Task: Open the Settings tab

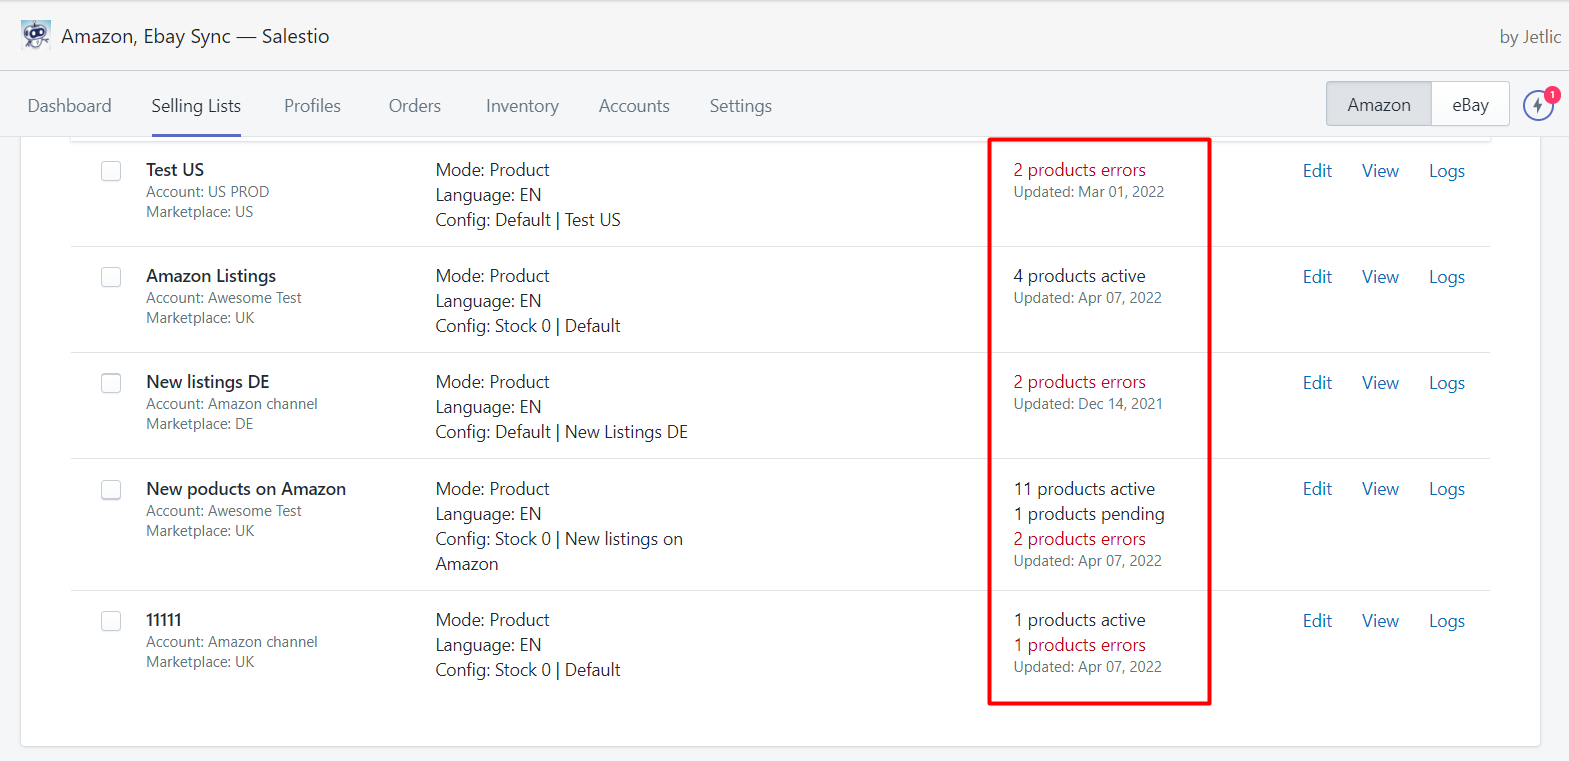Action: [x=741, y=105]
